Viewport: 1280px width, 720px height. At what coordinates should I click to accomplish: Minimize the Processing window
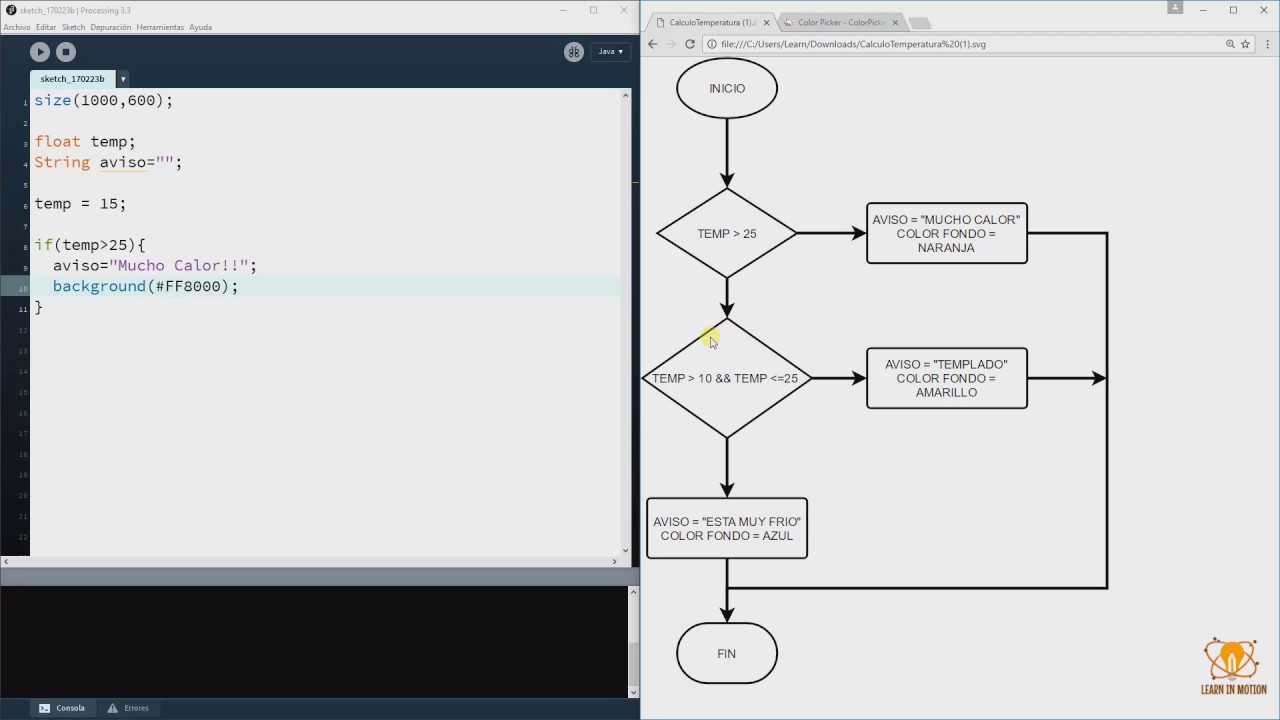coord(562,10)
